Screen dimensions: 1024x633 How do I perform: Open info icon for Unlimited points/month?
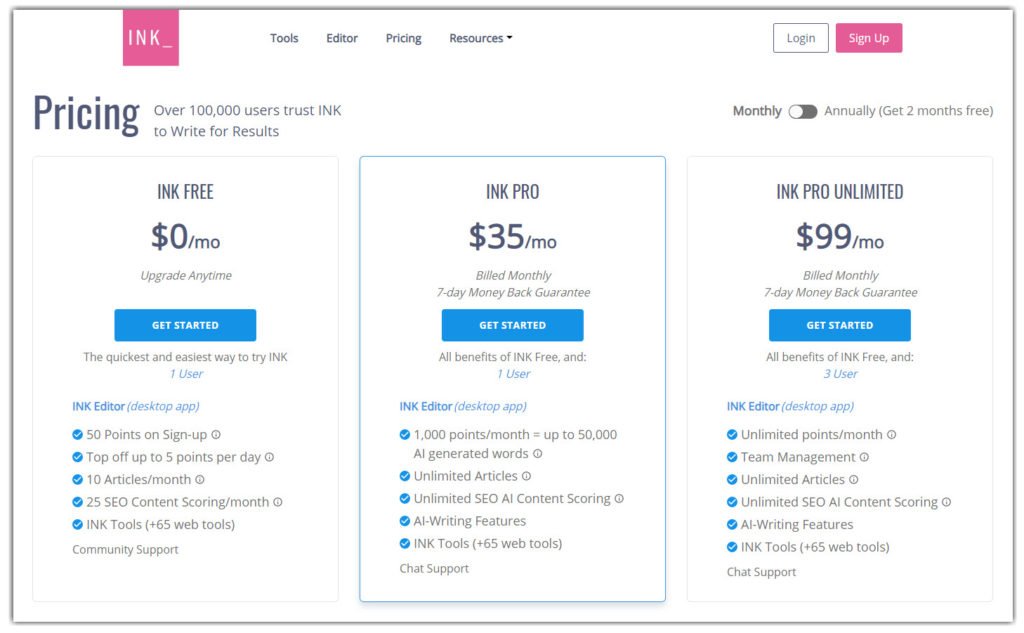pyautogui.click(x=891, y=434)
